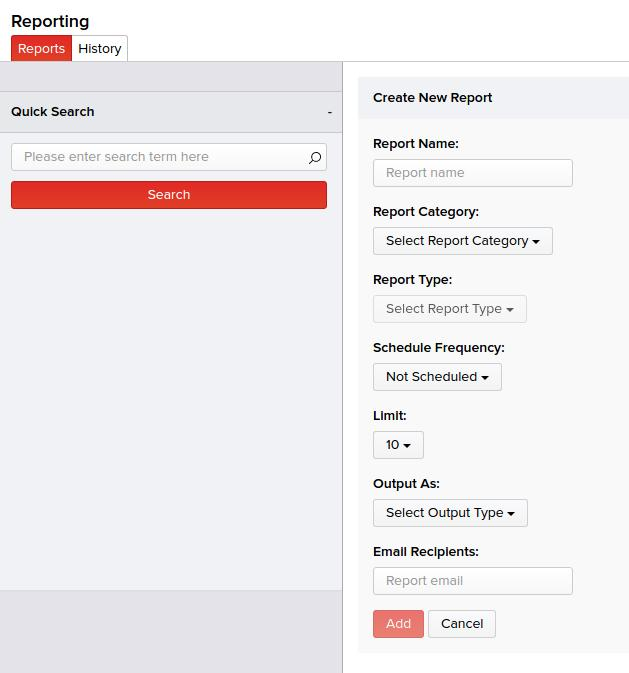Image resolution: width=629 pixels, height=673 pixels.
Task: Click the Report Name label
Action: coord(415,144)
